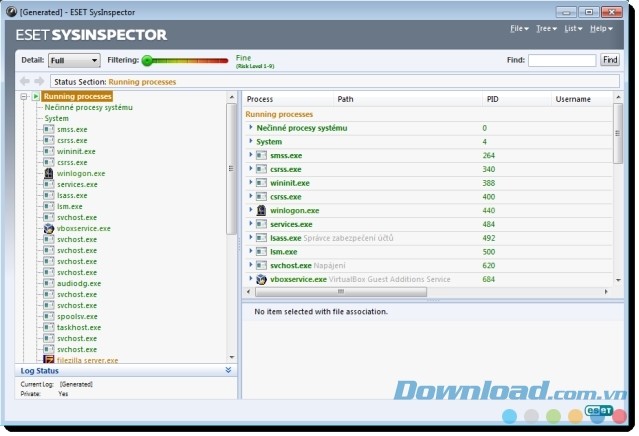Sort by the Username column header
Image resolution: width=639 pixels, height=436 pixels.
click(x=582, y=99)
